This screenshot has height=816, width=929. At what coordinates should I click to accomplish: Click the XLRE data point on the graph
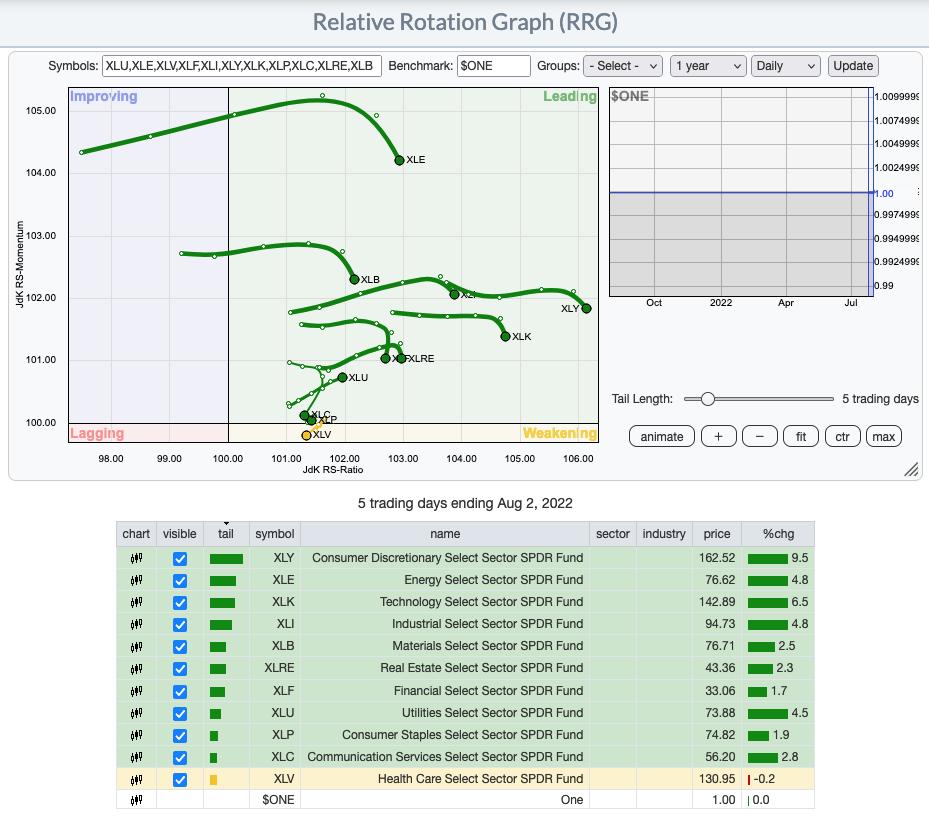pos(401,359)
